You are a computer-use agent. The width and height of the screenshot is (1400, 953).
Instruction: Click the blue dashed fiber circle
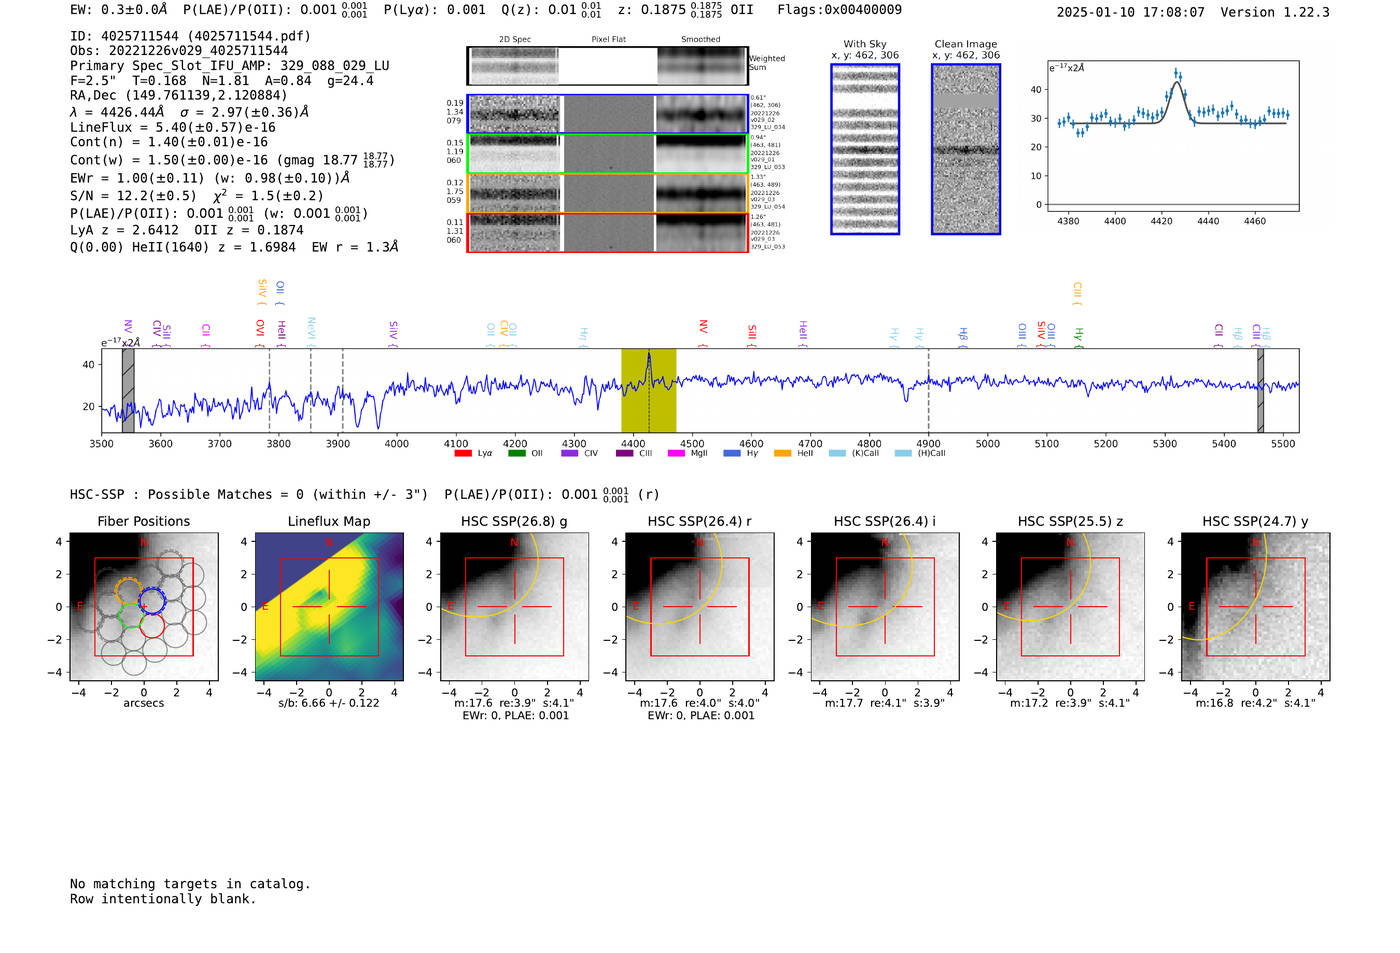(x=152, y=602)
